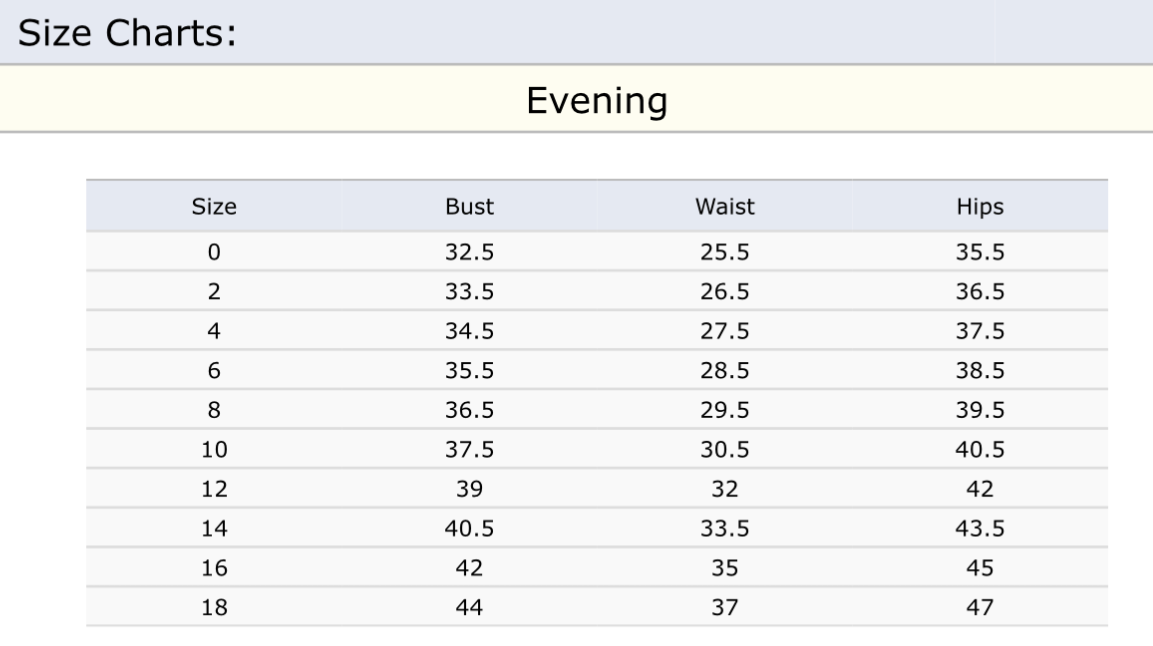
Task: Click the Waist column header
Action: [x=724, y=207]
